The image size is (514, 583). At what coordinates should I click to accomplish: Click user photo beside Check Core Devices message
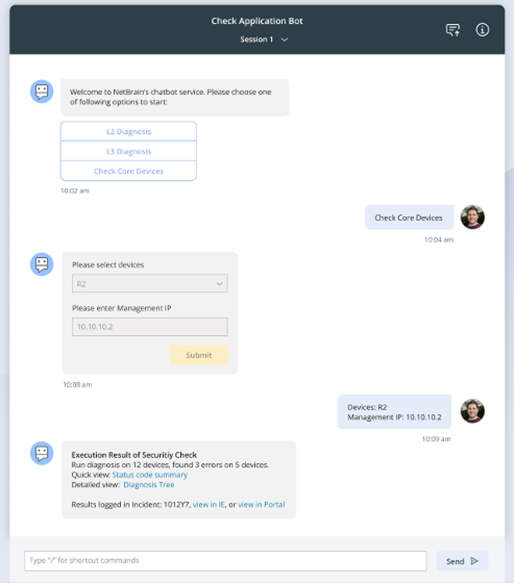pos(472,217)
